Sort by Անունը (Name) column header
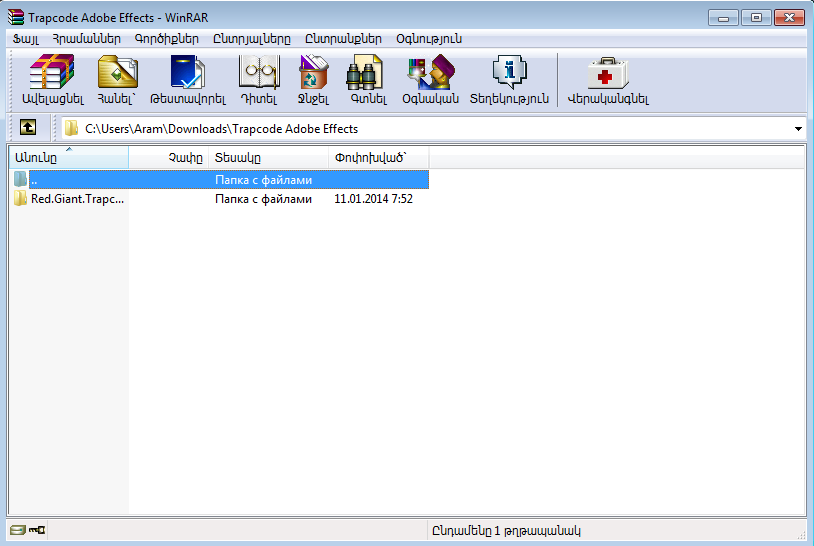 pos(69,157)
